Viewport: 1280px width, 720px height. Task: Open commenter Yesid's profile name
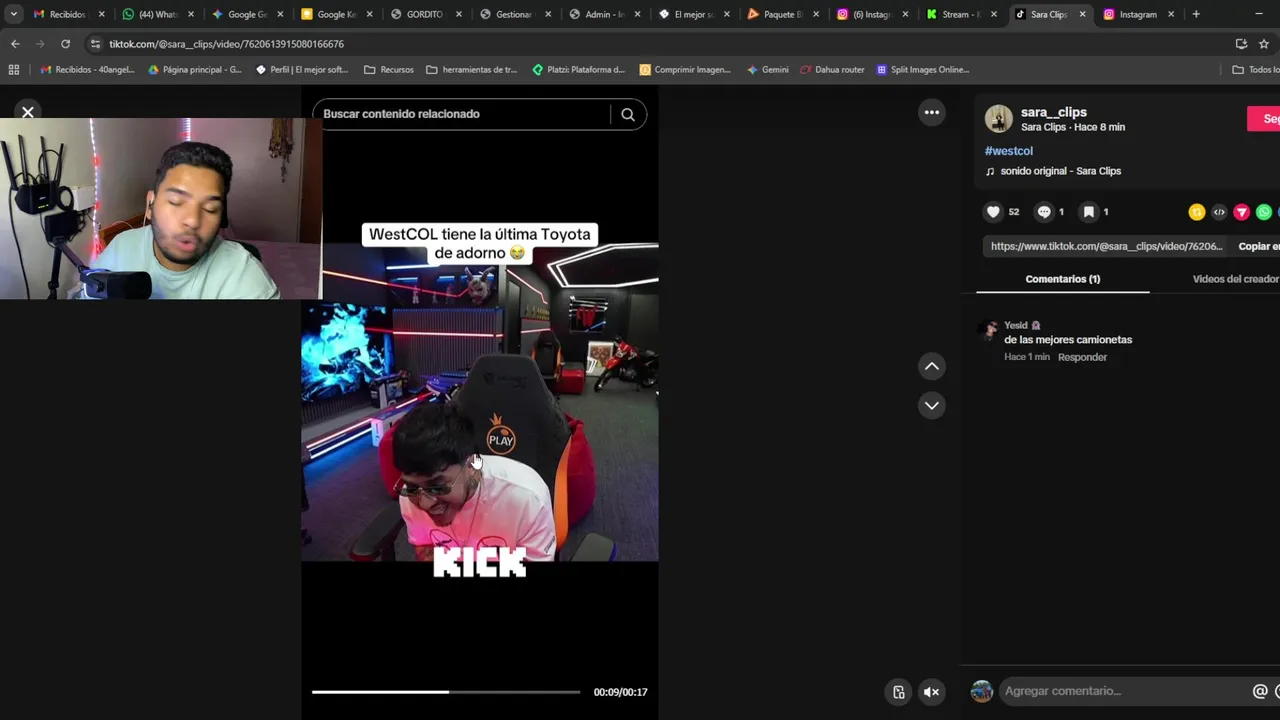1016,325
